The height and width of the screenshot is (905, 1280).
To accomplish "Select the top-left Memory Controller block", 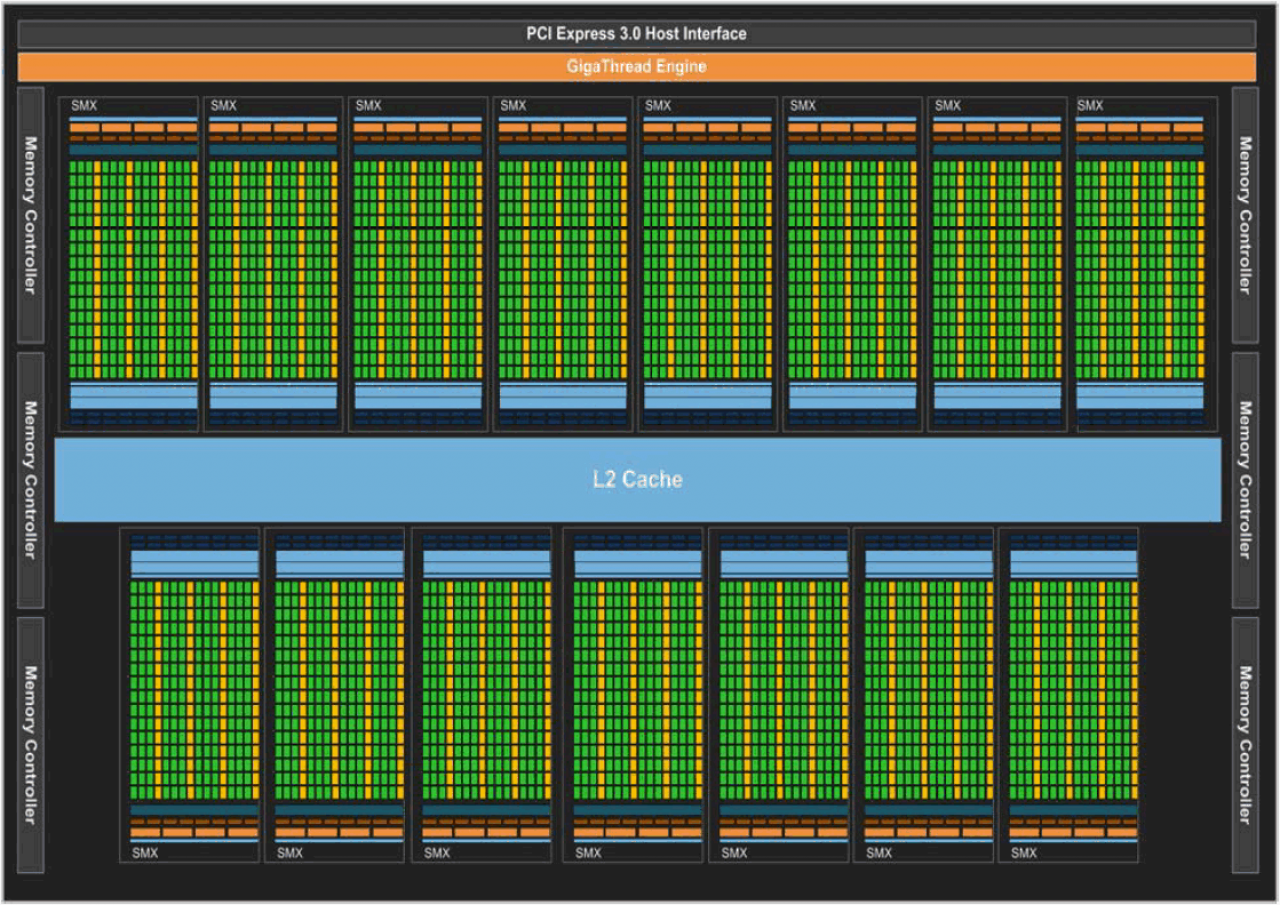I will [30, 215].
